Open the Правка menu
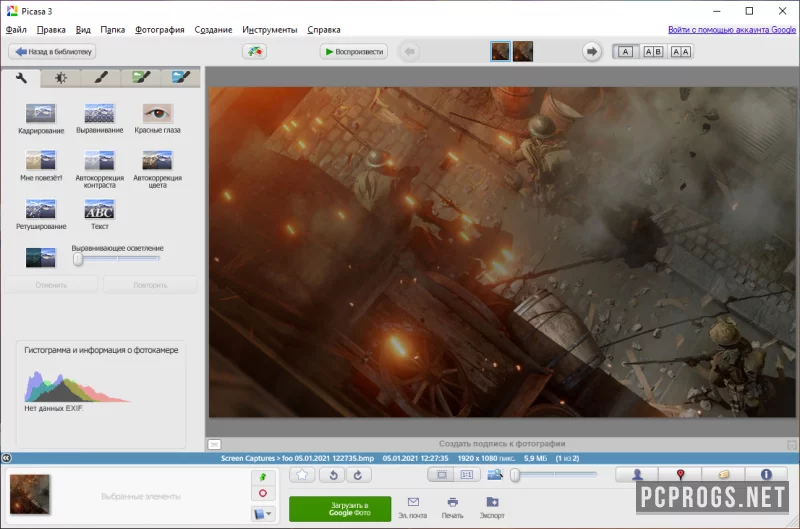This screenshot has width=800, height=529. coord(51,30)
